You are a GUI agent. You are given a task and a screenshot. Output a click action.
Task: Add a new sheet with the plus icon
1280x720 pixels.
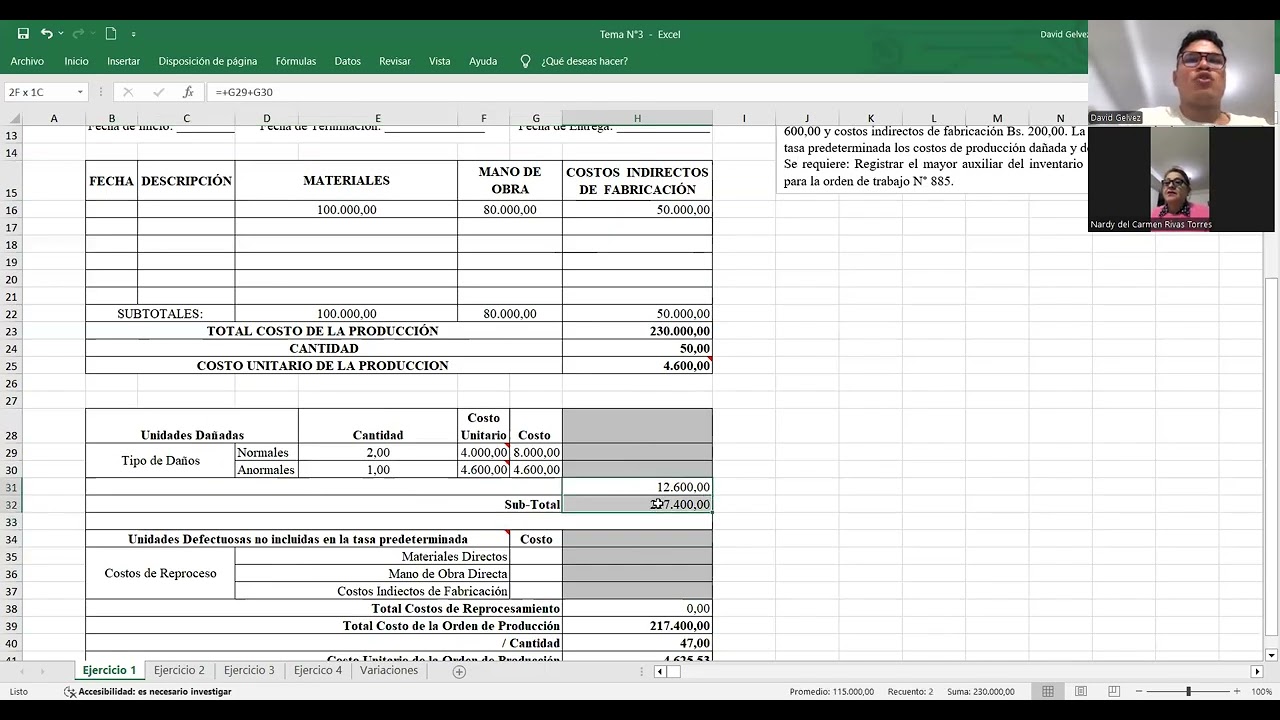pyautogui.click(x=459, y=671)
